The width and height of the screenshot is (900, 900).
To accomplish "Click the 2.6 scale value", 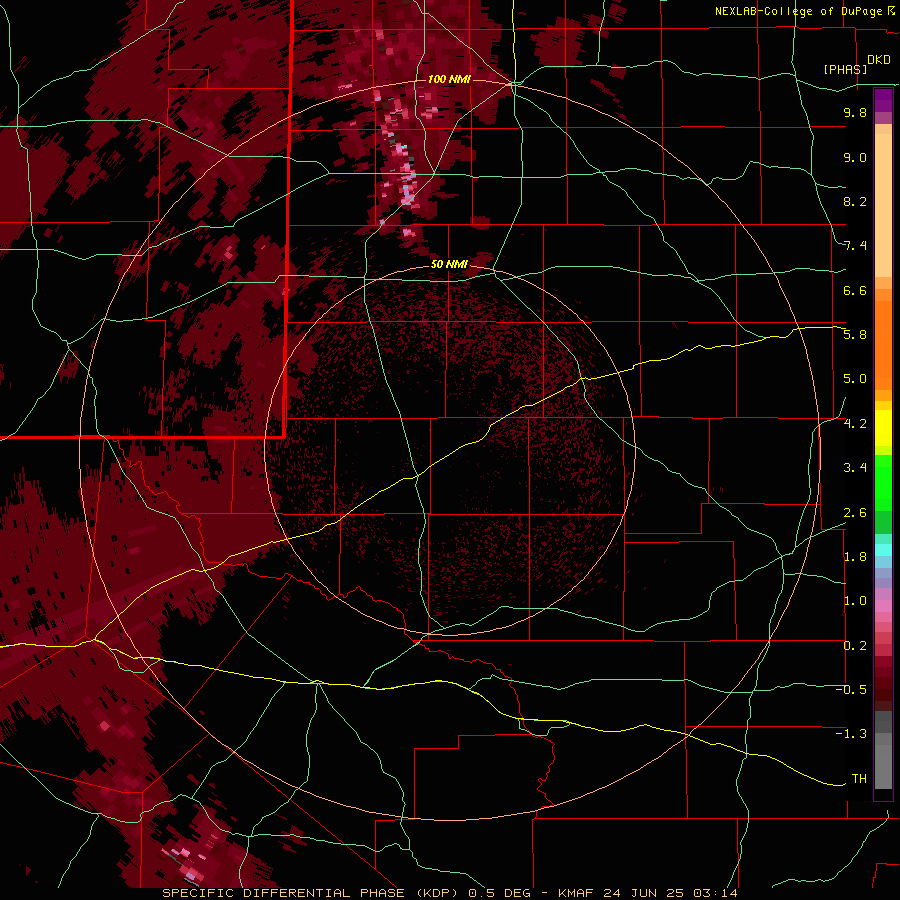I will click(x=855, y=513).
